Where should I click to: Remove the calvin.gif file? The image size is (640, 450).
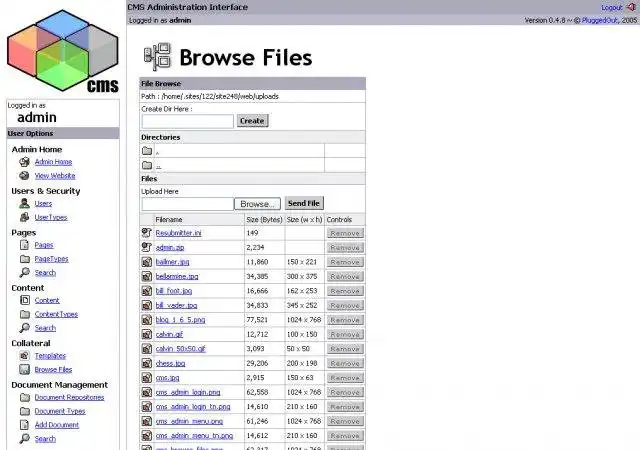[345, 334]
